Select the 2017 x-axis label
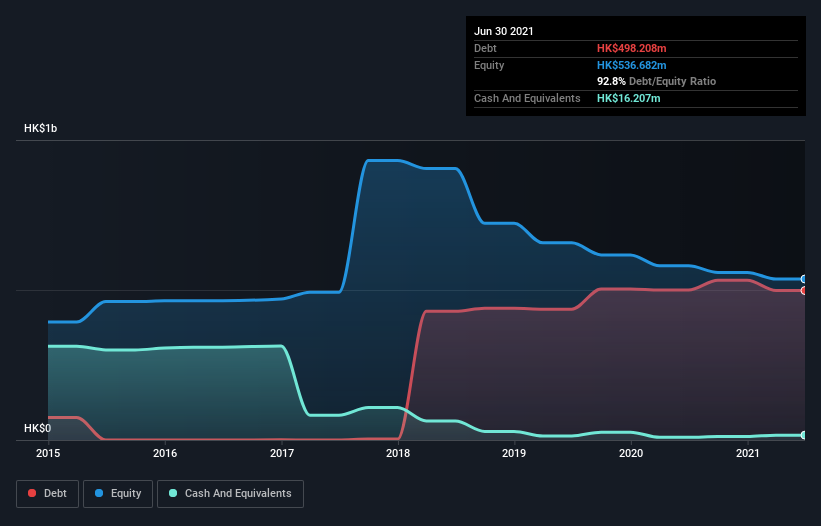Image resolution: width=821 pixels, height=526 pixels. (282, 453)
